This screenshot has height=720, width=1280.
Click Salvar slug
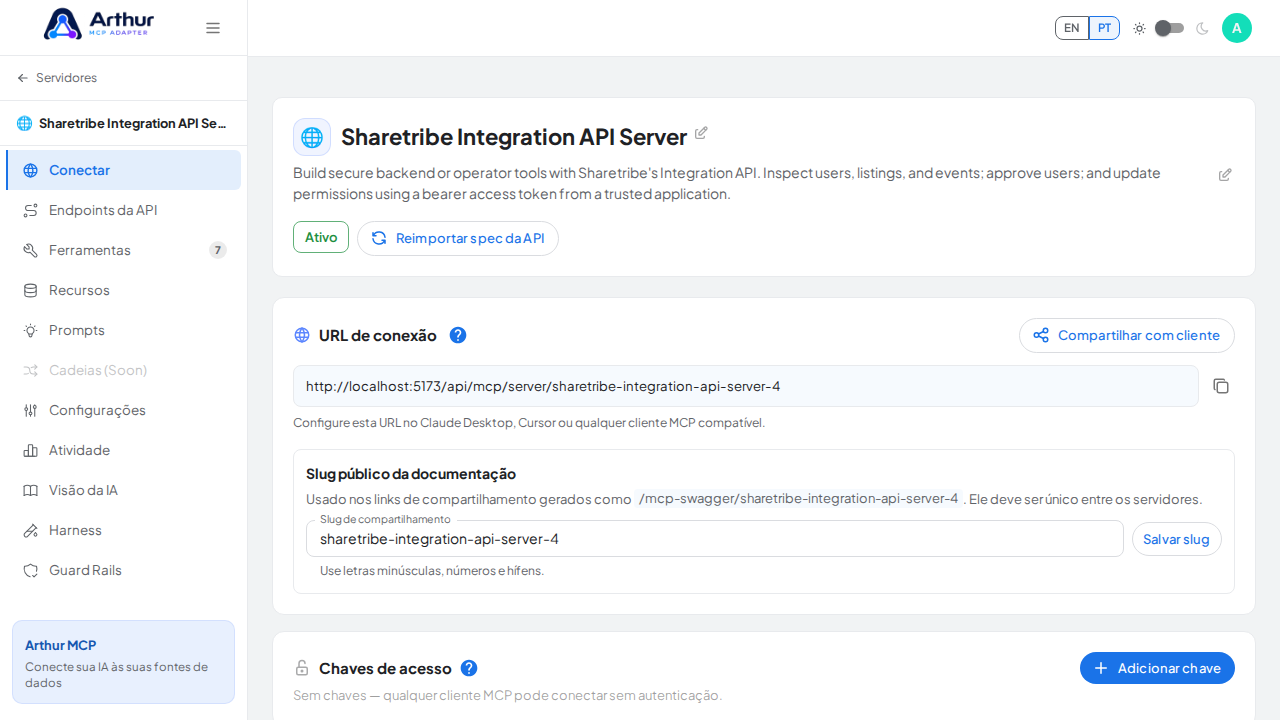point(1177,539)
